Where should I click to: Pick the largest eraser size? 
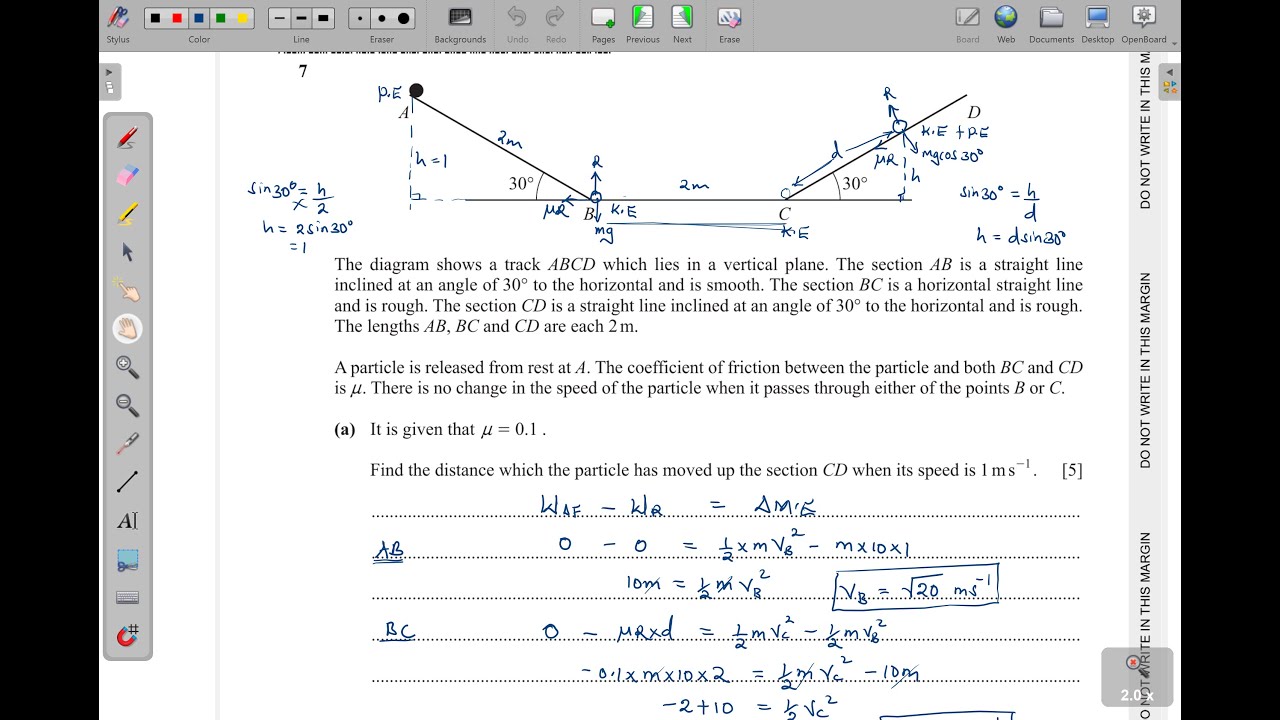[x=404, y=18]
